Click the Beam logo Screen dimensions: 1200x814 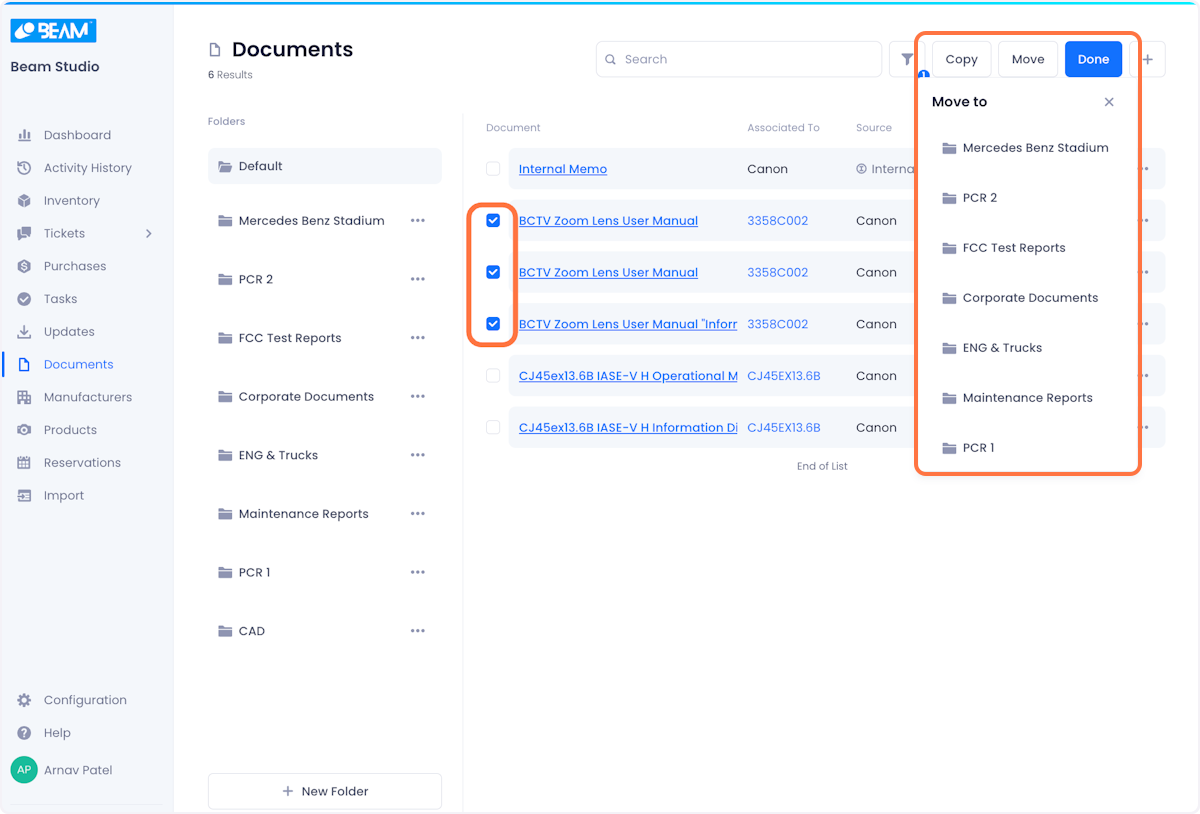pos(53,31)
